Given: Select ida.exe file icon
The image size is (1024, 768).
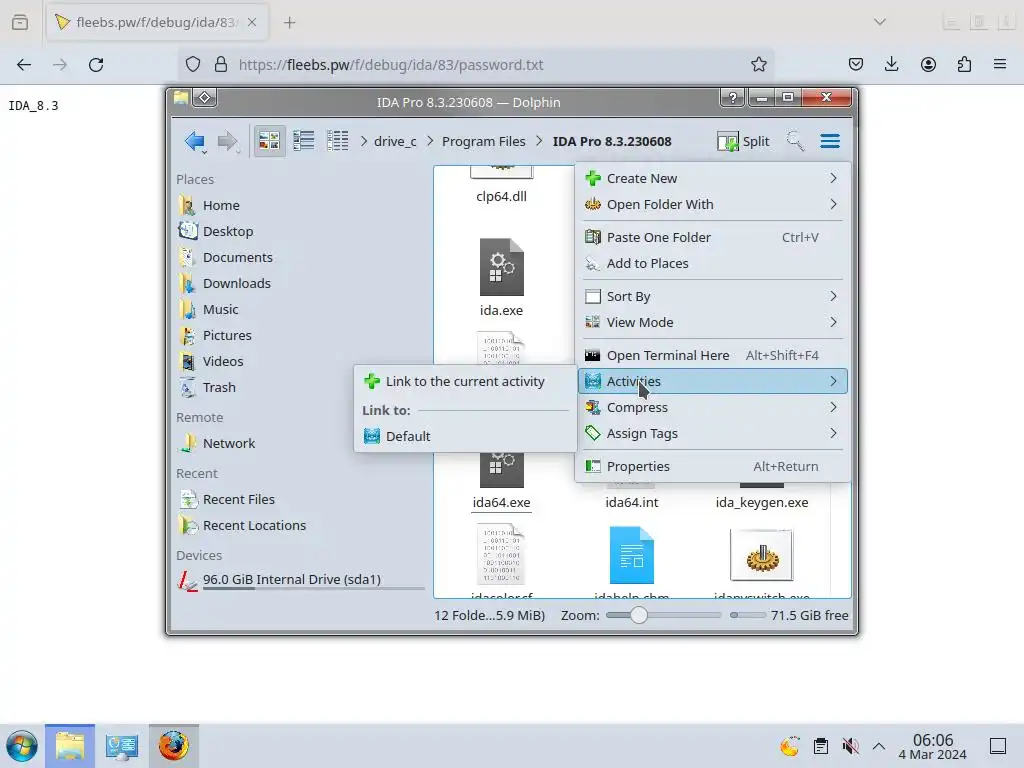Looking at the screenshot, I should 502,267.
